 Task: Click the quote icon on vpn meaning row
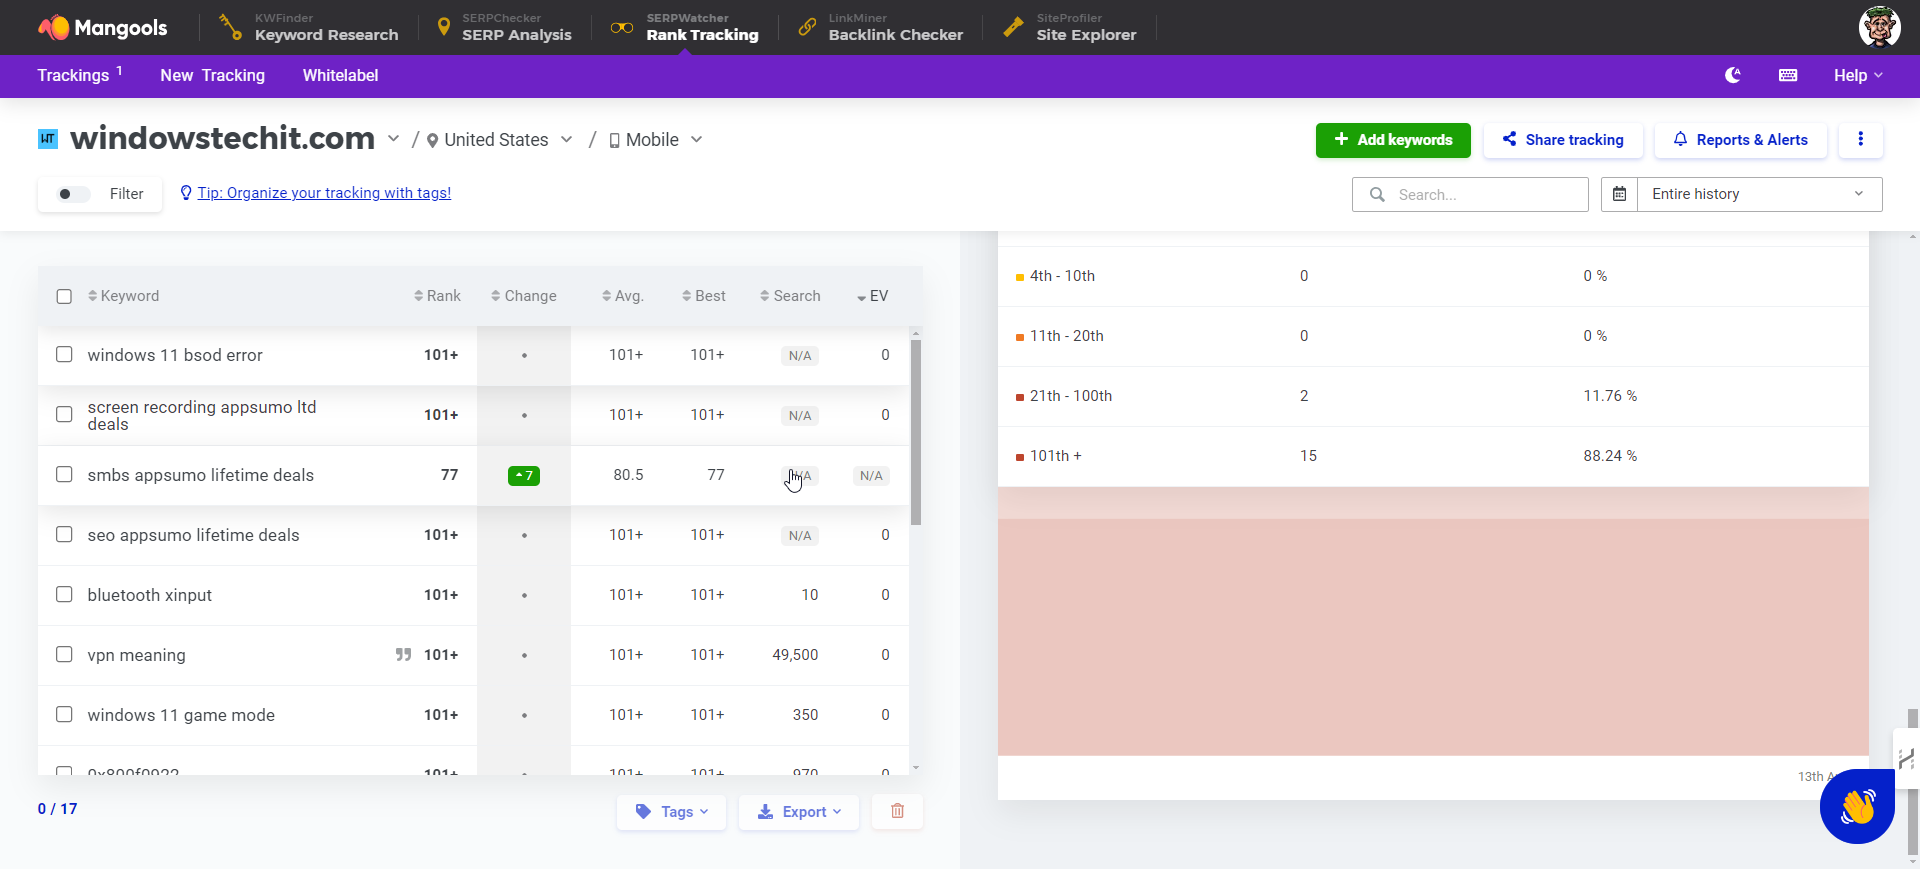click(x=403, y=655)
